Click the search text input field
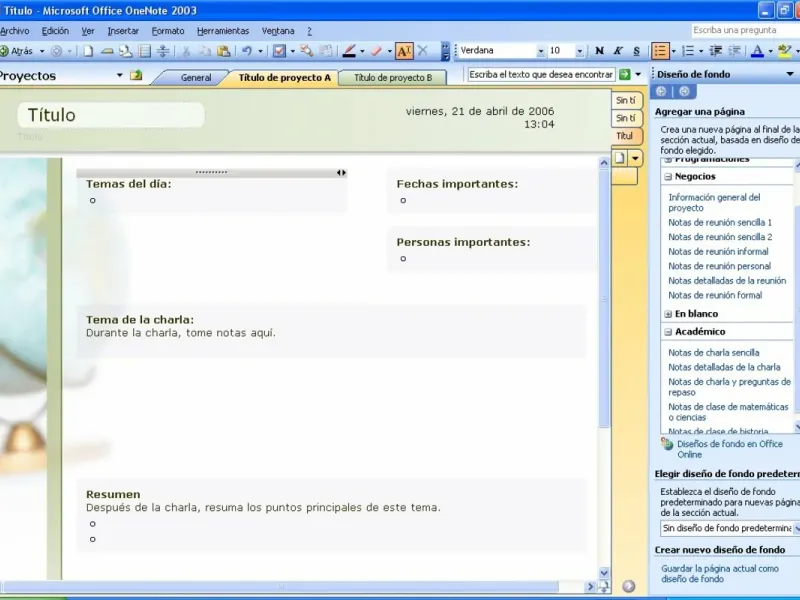The image size is (800, 600). [x=541, y=74]
